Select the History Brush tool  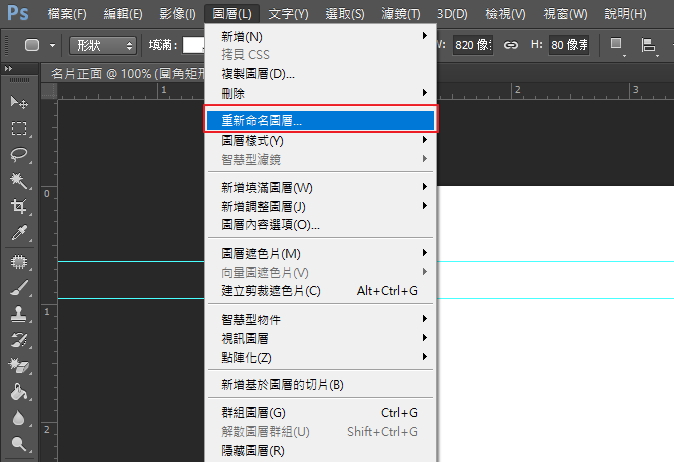(19, 340)
